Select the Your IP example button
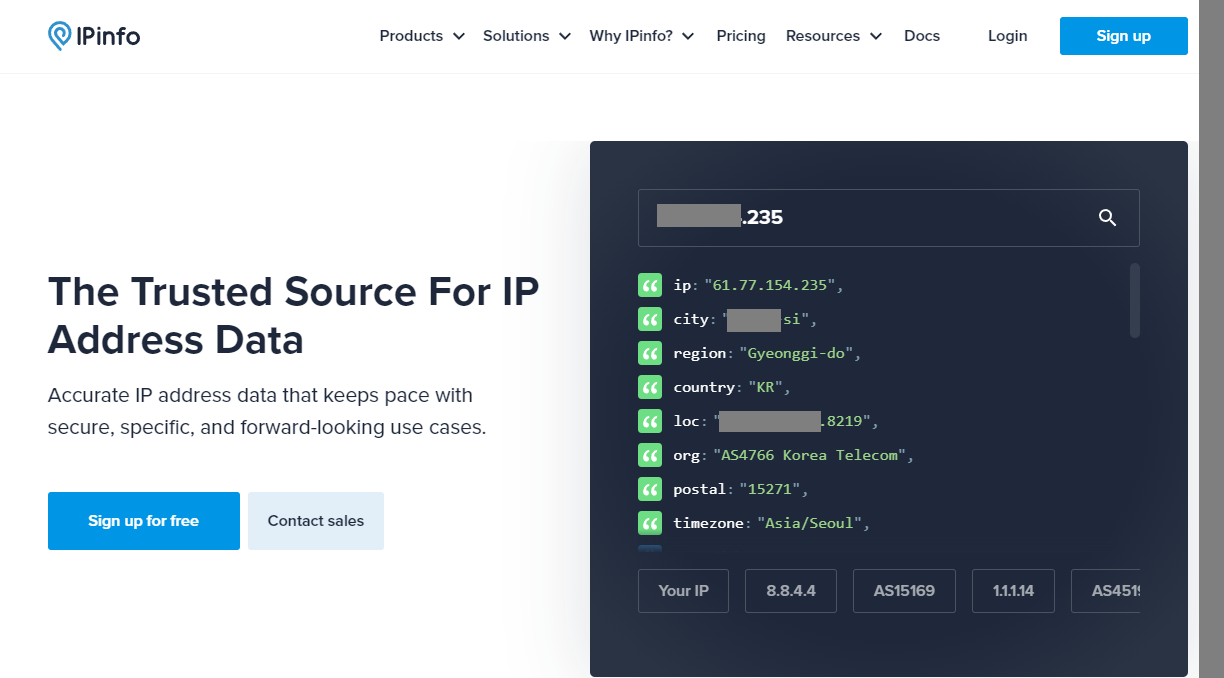The image size is (1224, 678). pos(684,591)
